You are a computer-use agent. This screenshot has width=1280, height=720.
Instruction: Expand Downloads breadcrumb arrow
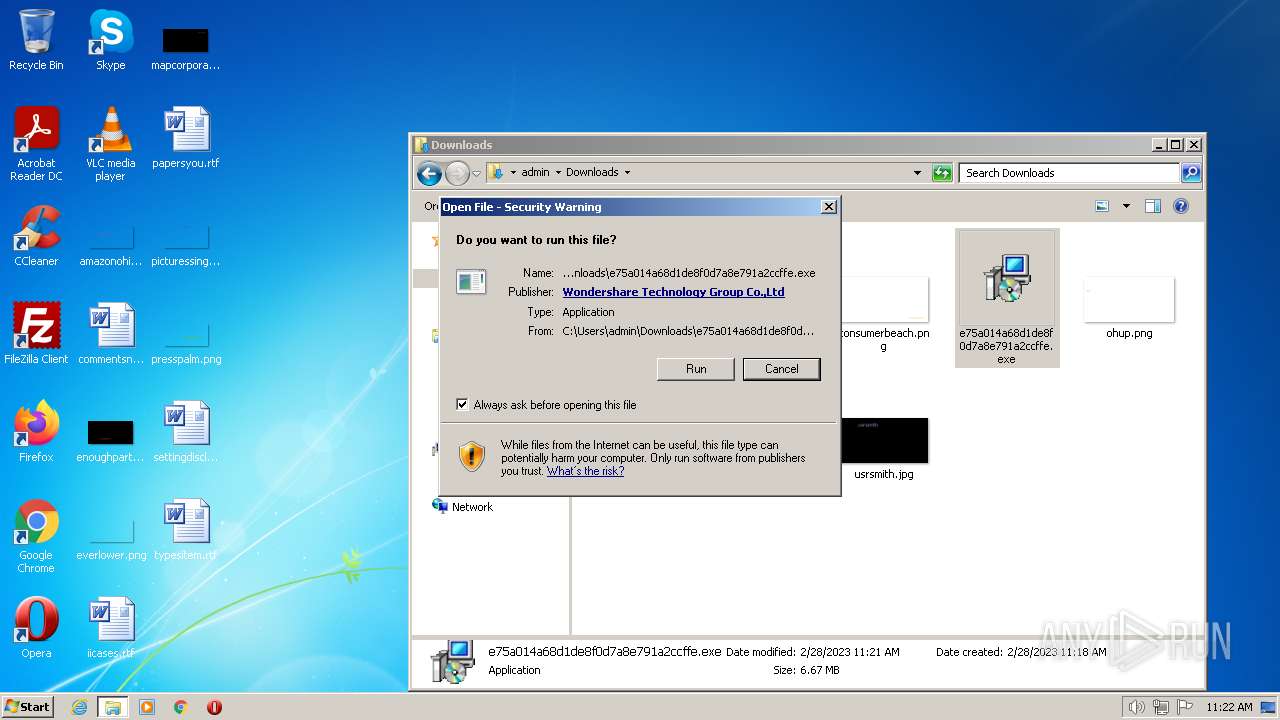coord(627,172)
